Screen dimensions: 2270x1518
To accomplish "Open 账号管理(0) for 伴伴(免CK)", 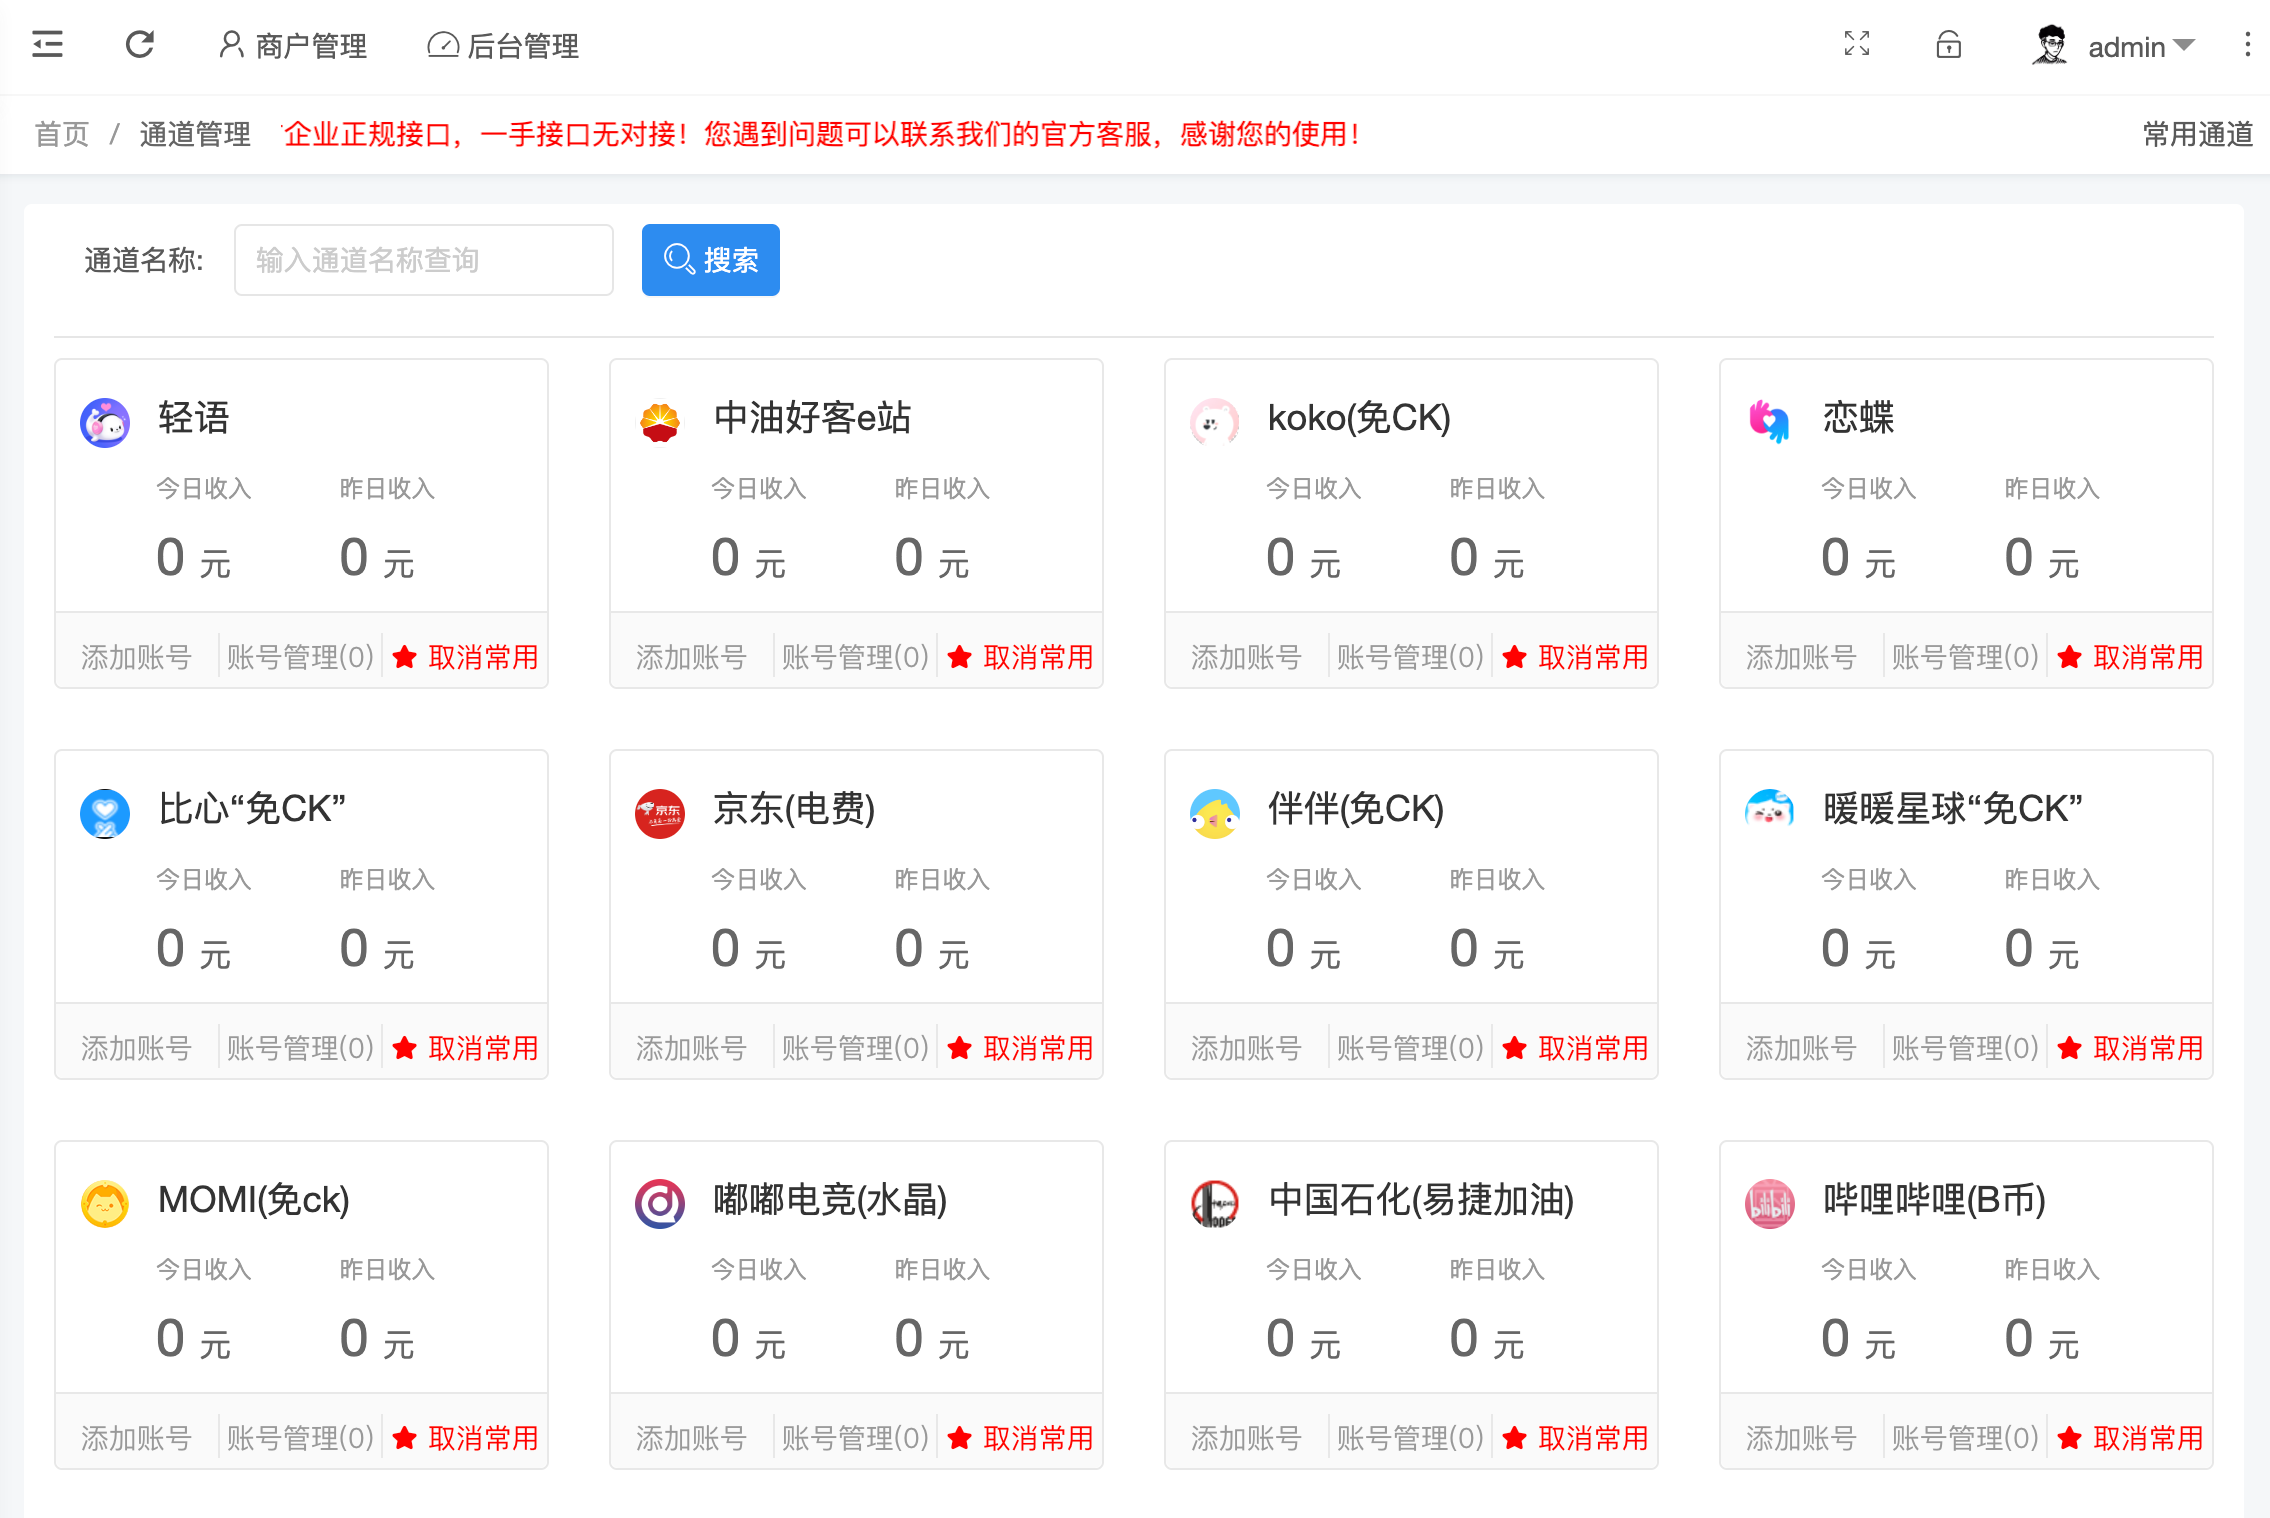I will (x=1410, y=1048).
